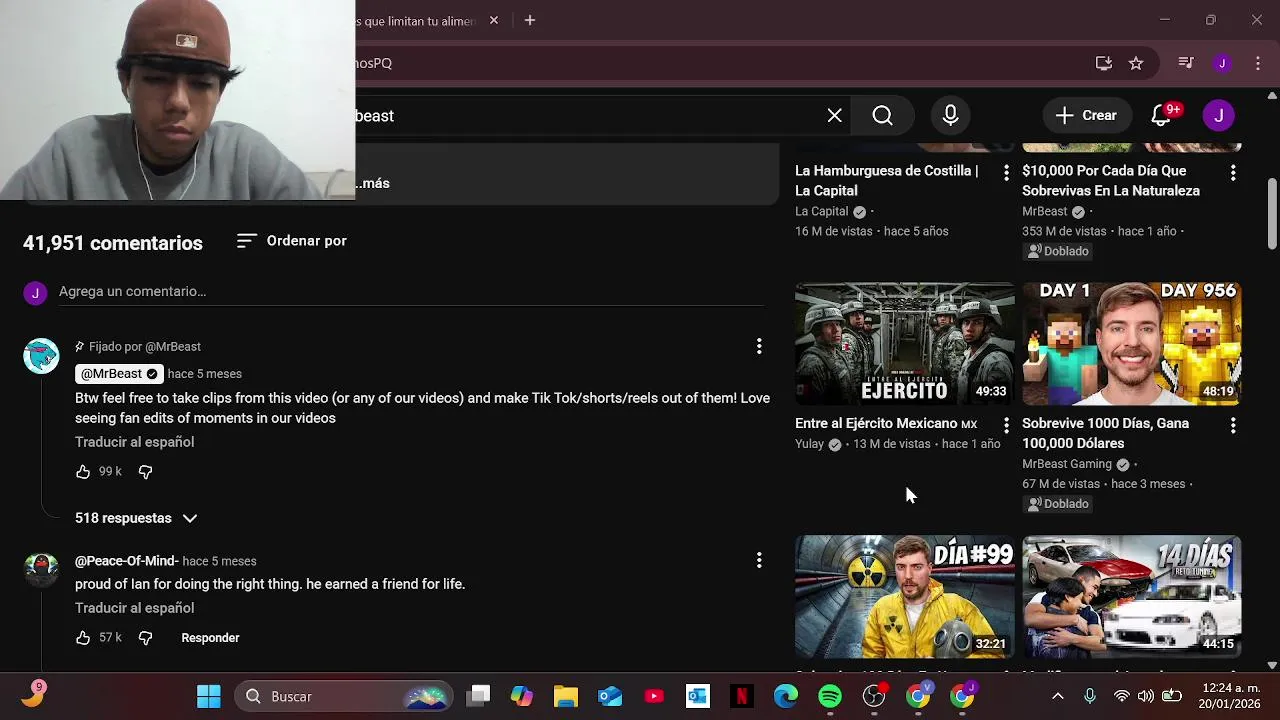This screenshot has height=720, width=1280.
Task: Open Chrome profile J avatar in toolbar
Action: coord(1222,63)
